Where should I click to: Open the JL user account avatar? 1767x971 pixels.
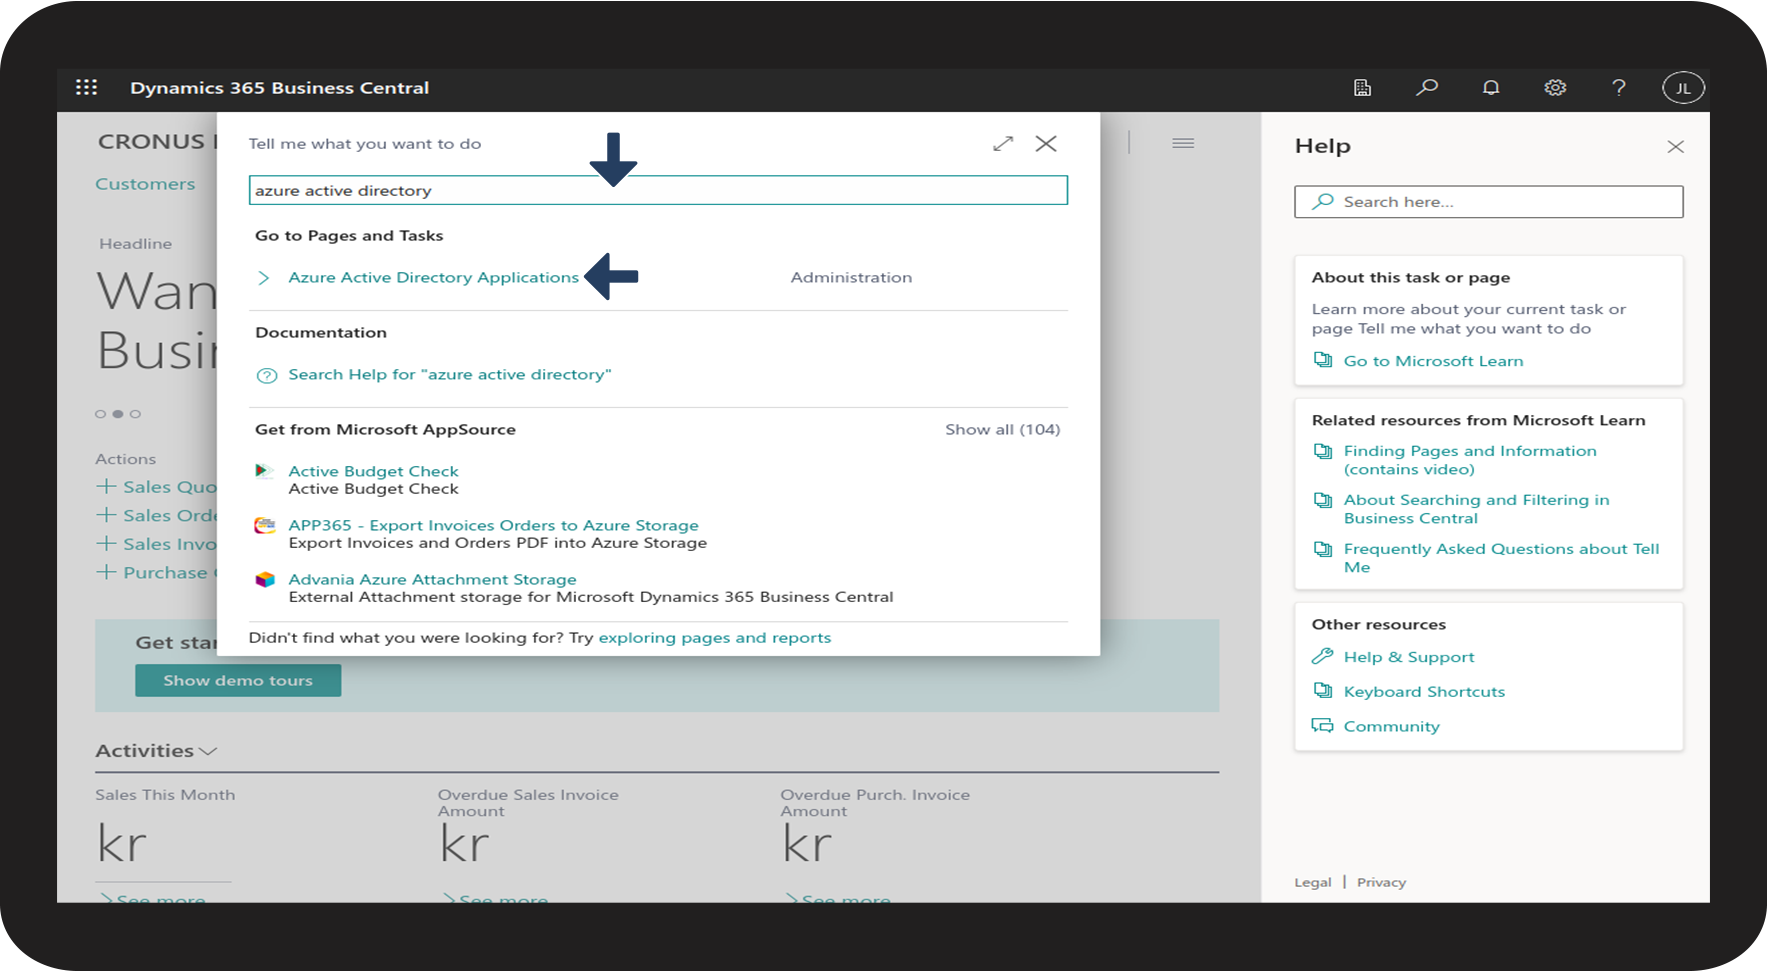1683,88
